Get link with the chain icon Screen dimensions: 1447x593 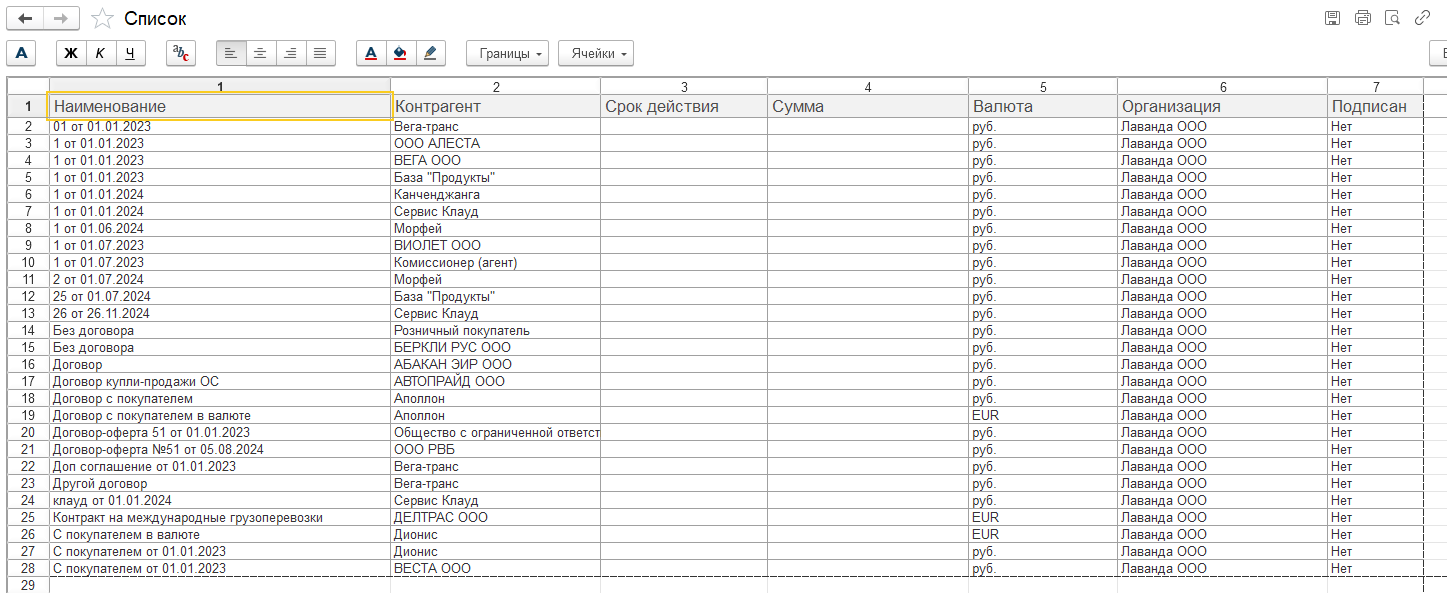[x=1422, y=18]
